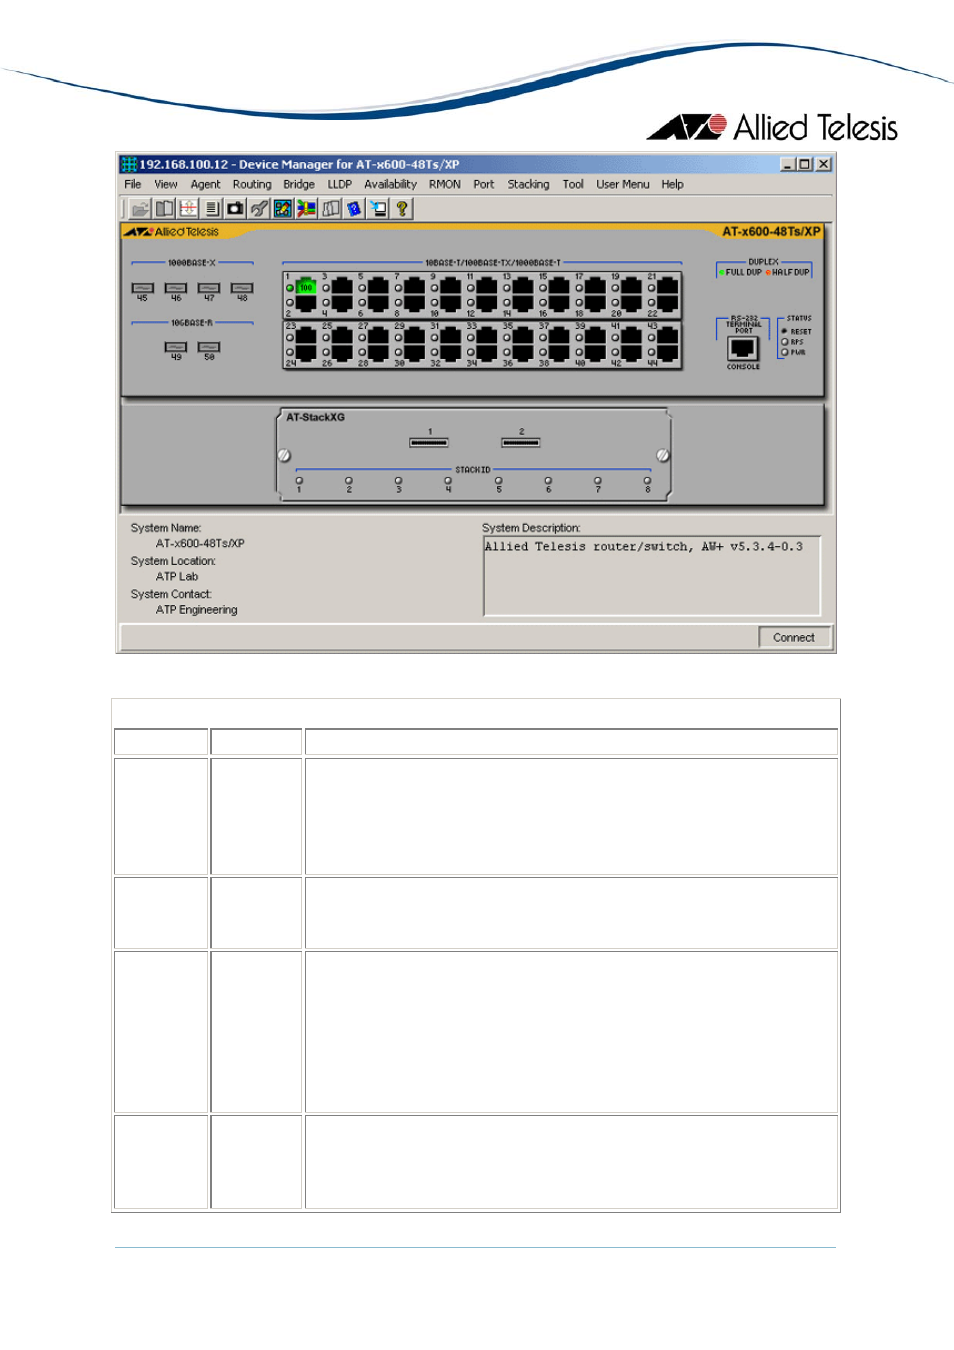The height and width of the screenshot is (1350, 954).
Task: Open the File menu
Action: click(x=133, y=184)
